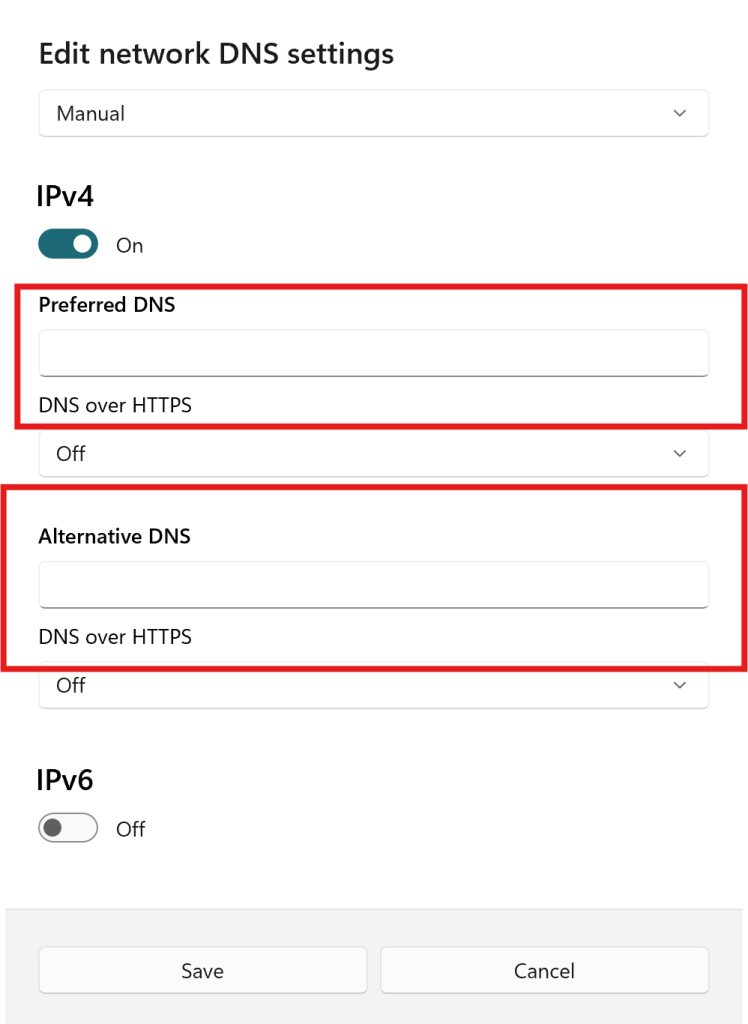Expand DNS over HTTPS dropdown under Preferred DNS
This screenshot has width=748, height=1024.
pos(373,454)
